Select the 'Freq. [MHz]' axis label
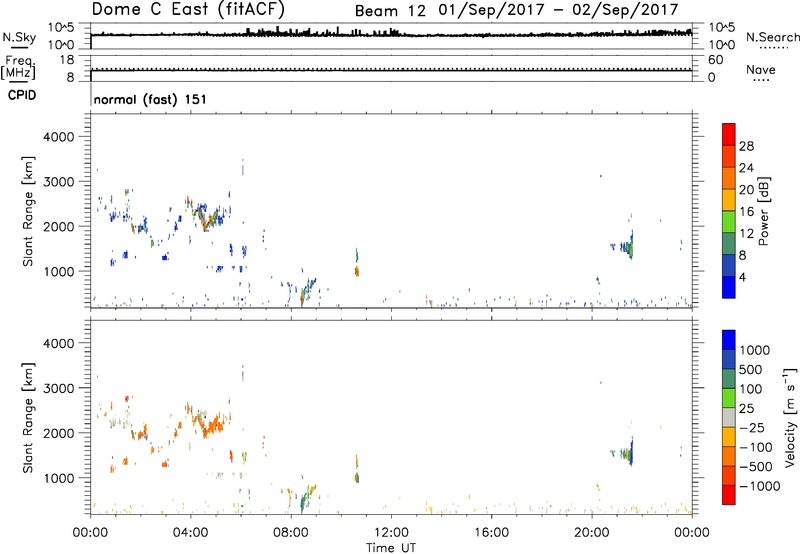Image resolution: width=800 pixels, height=554 pixels. pyautogui.click(x=18, y=68)
